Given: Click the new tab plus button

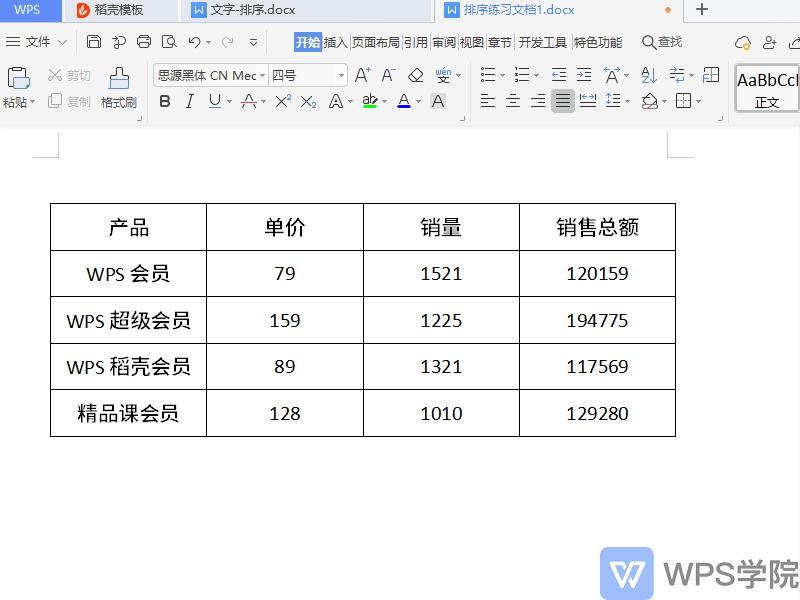Looking at the screenshot, I should (702, 9).
